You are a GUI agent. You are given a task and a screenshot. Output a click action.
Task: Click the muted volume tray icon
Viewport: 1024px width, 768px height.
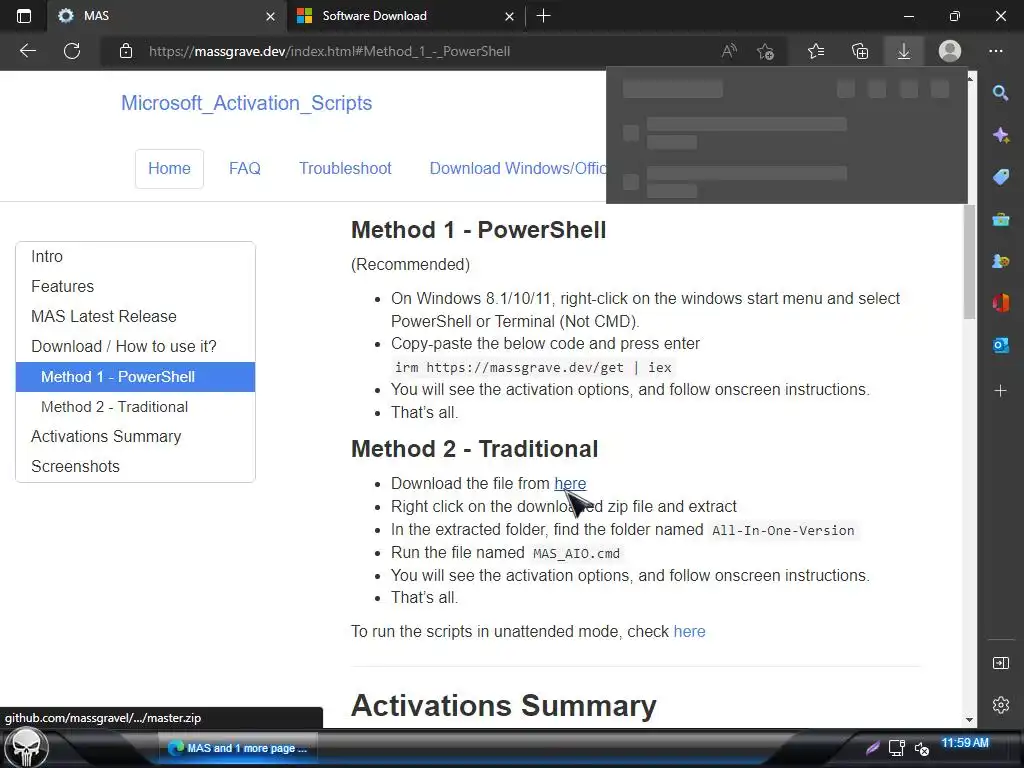tap(921, 748)
